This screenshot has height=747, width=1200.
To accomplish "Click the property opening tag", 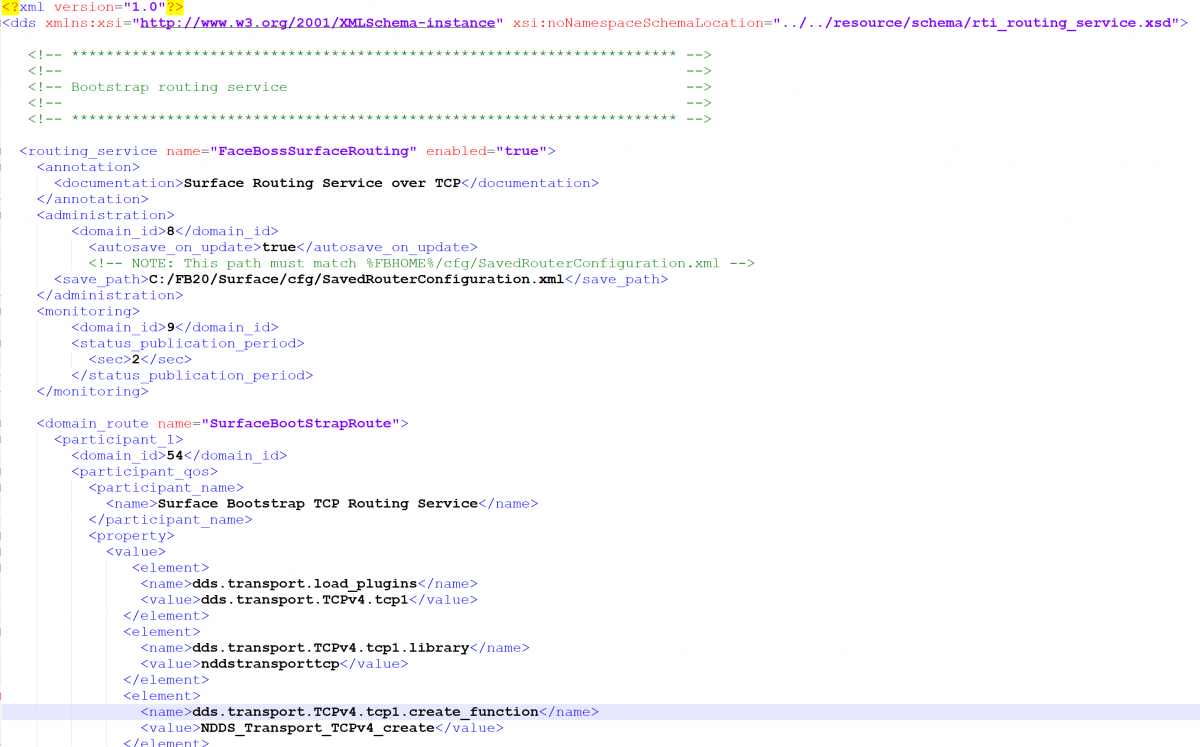I will [x=131, y=535].
